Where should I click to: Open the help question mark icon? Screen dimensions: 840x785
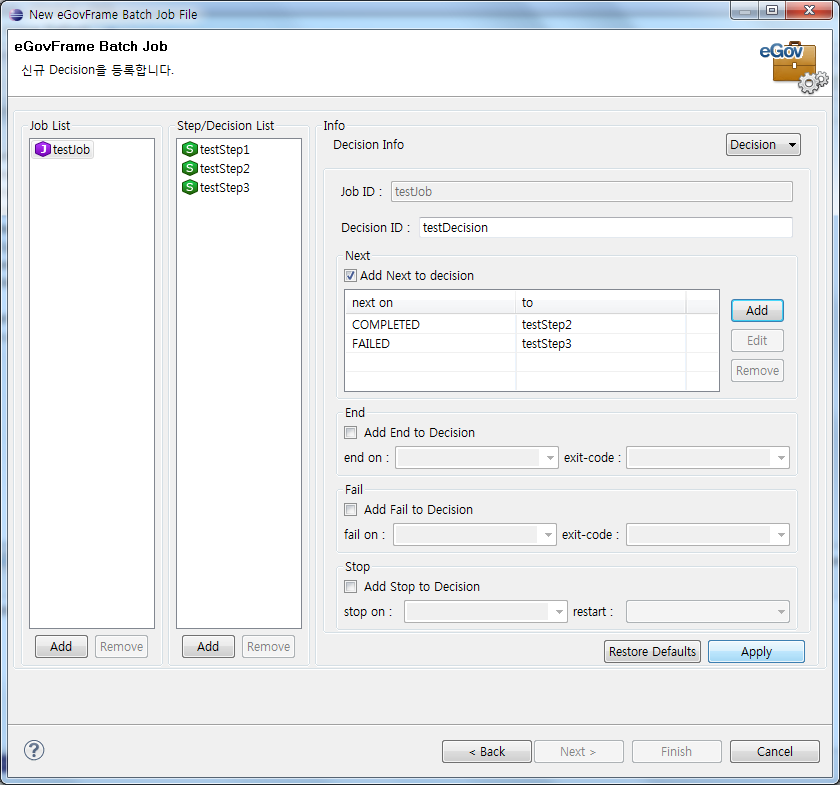coord(34,750)
